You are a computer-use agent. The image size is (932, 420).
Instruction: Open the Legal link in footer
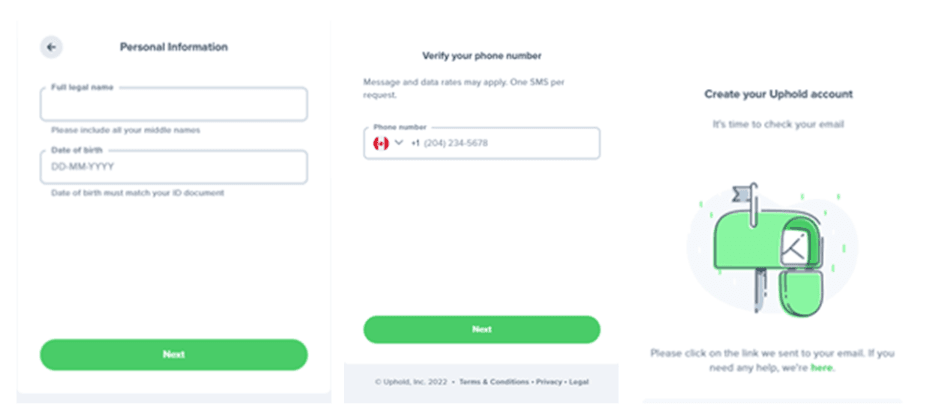[x=578, y=382]
